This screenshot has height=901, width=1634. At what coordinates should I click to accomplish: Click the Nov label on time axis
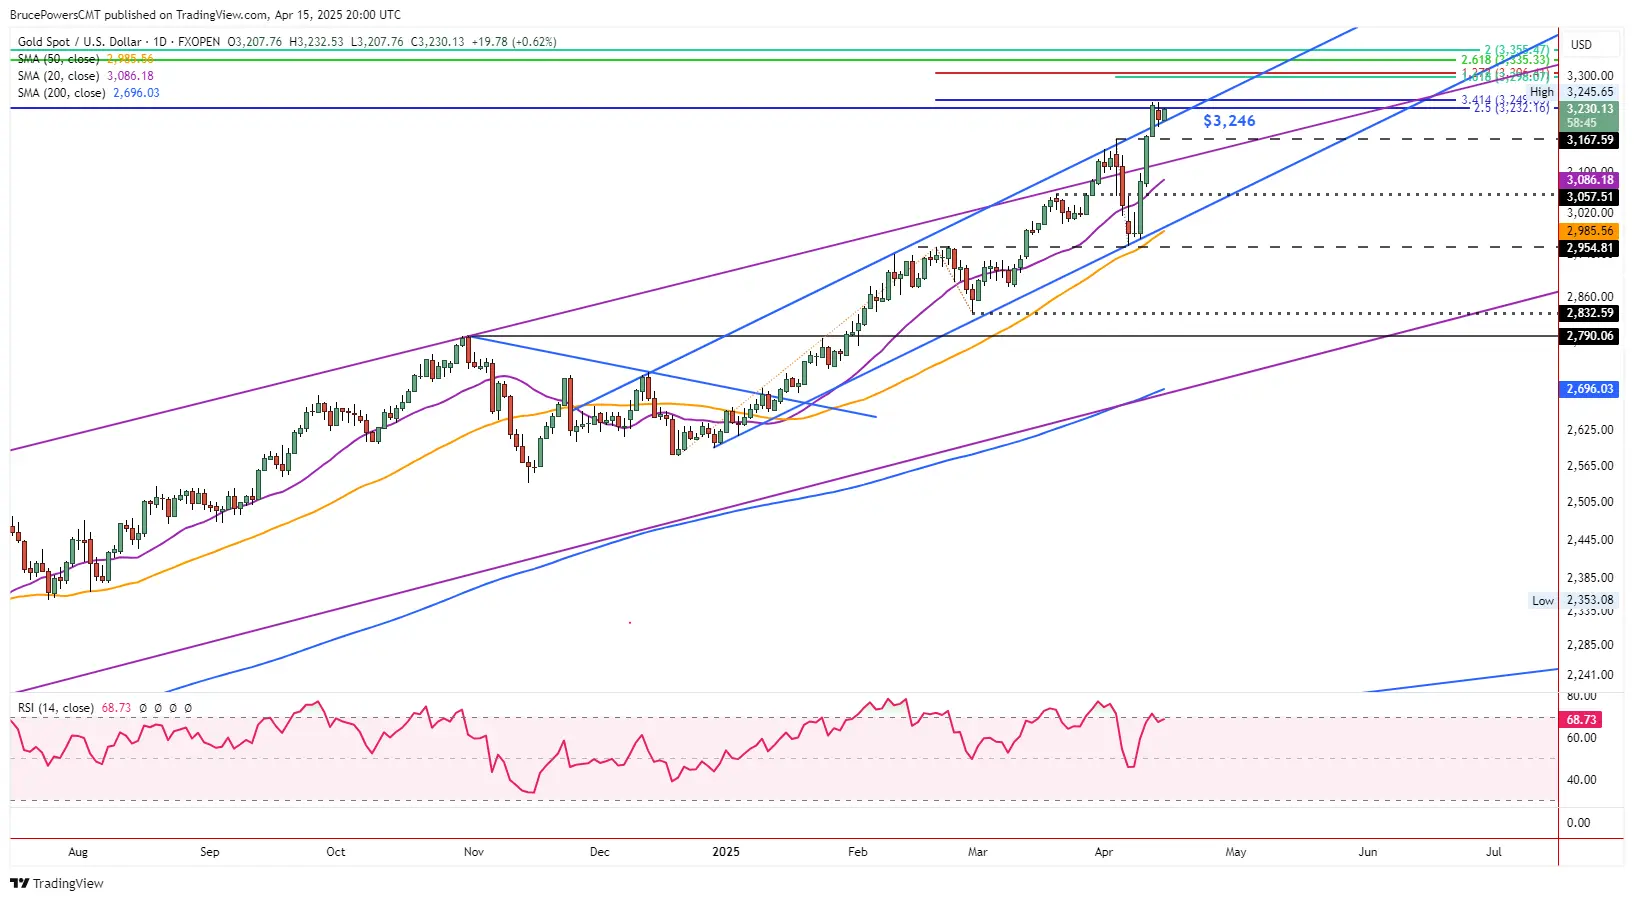473,852
